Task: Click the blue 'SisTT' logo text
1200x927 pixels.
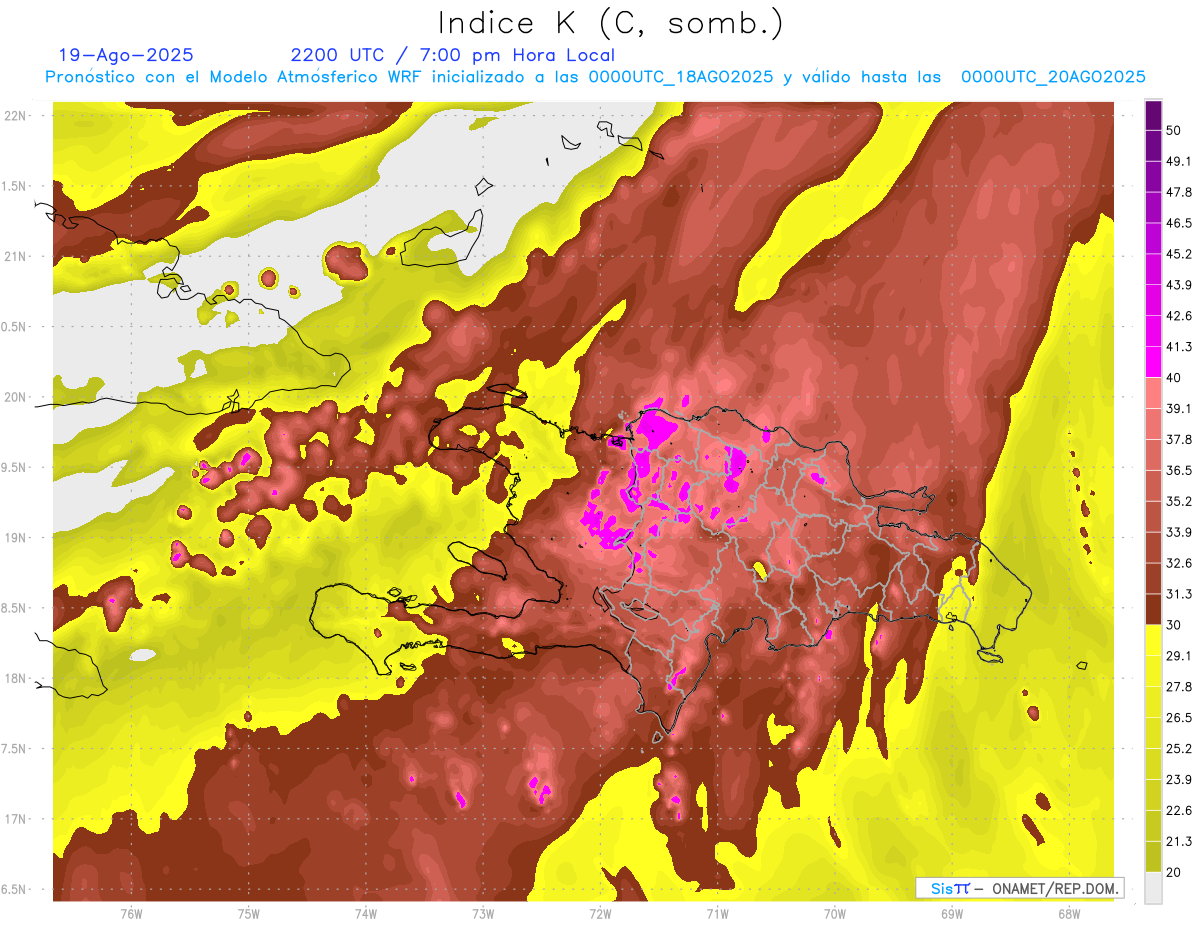Action: click(x=950, y=888)
